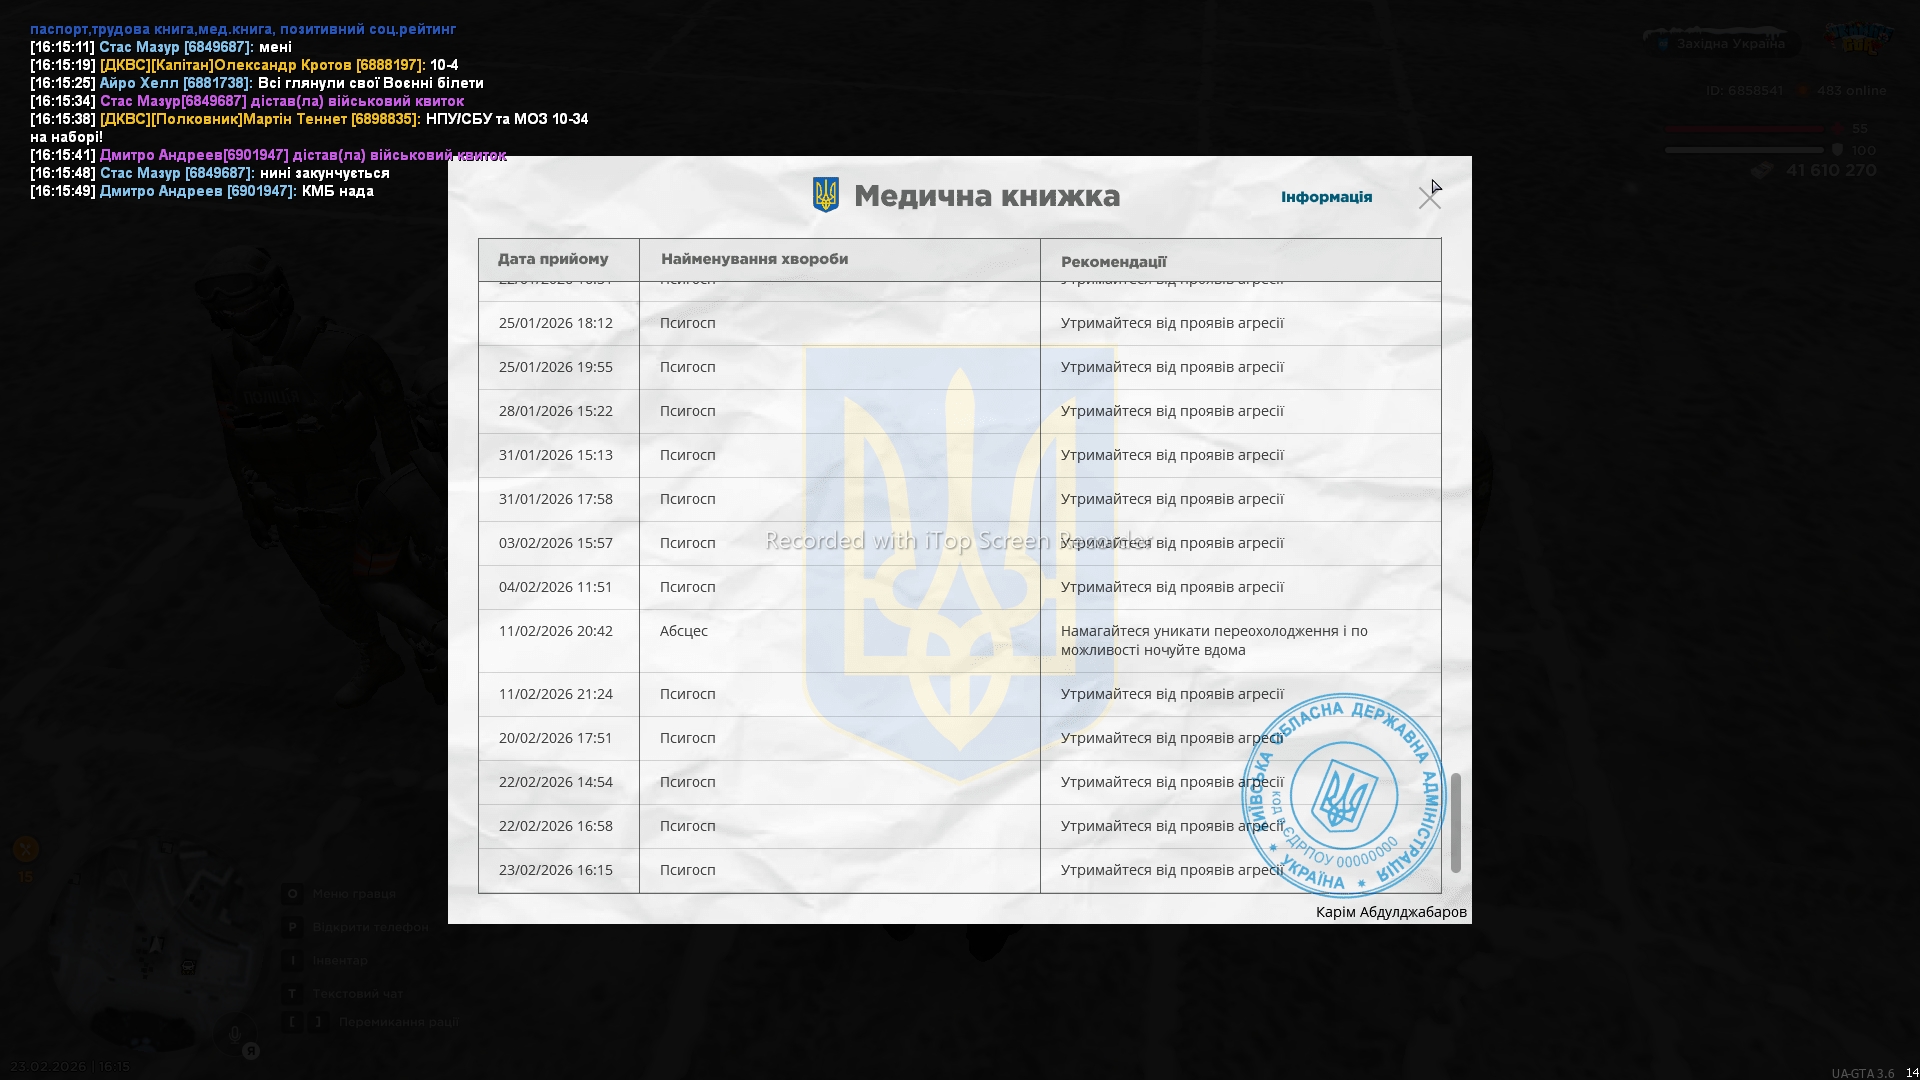Click the car marker on the minimap
The image size is (1920, 1080).
(188, 966)
